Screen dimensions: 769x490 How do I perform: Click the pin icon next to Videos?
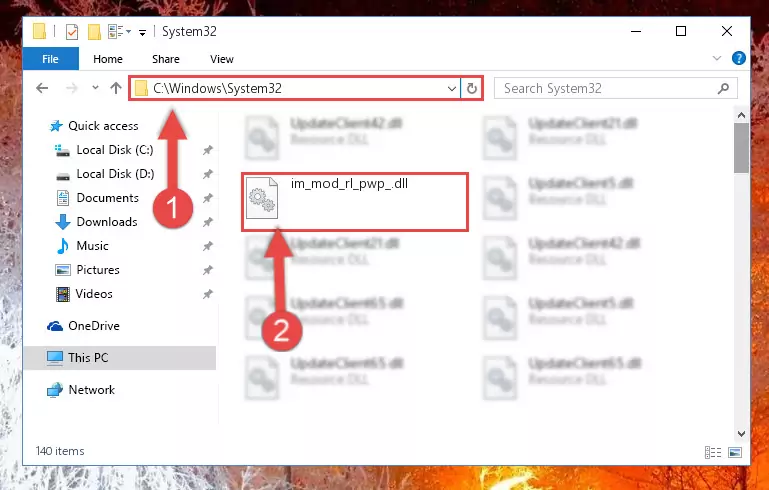pos(208,294)
